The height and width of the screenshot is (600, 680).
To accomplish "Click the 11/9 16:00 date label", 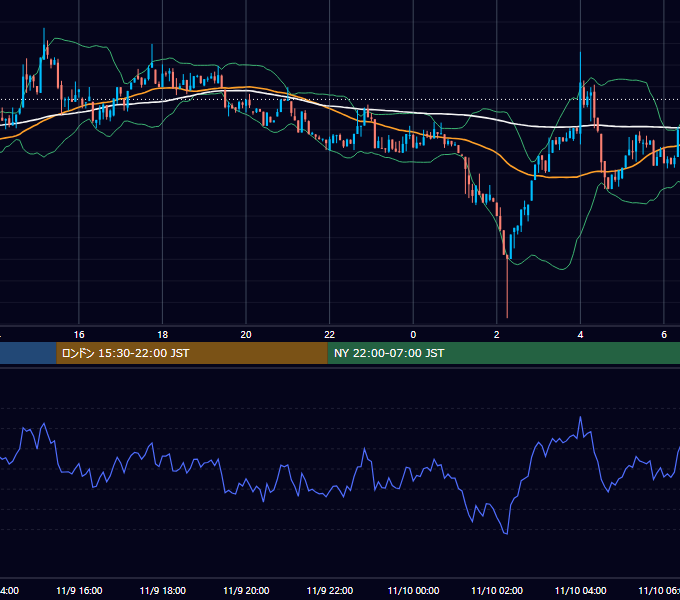I will (79, 590).
